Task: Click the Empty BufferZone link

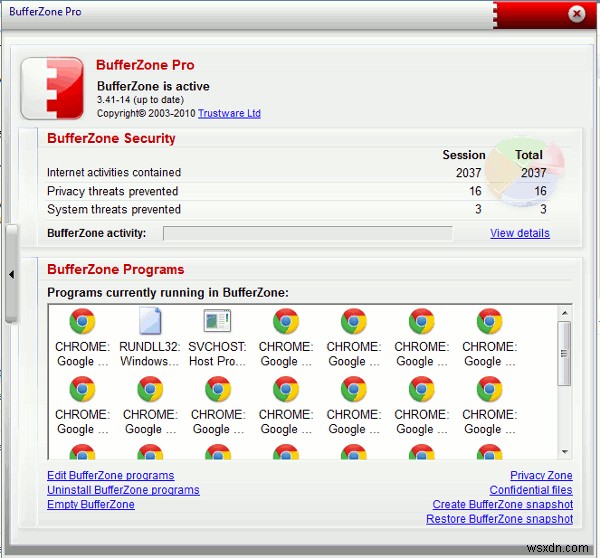Action: pyautogui.click(x=91, y=504)
